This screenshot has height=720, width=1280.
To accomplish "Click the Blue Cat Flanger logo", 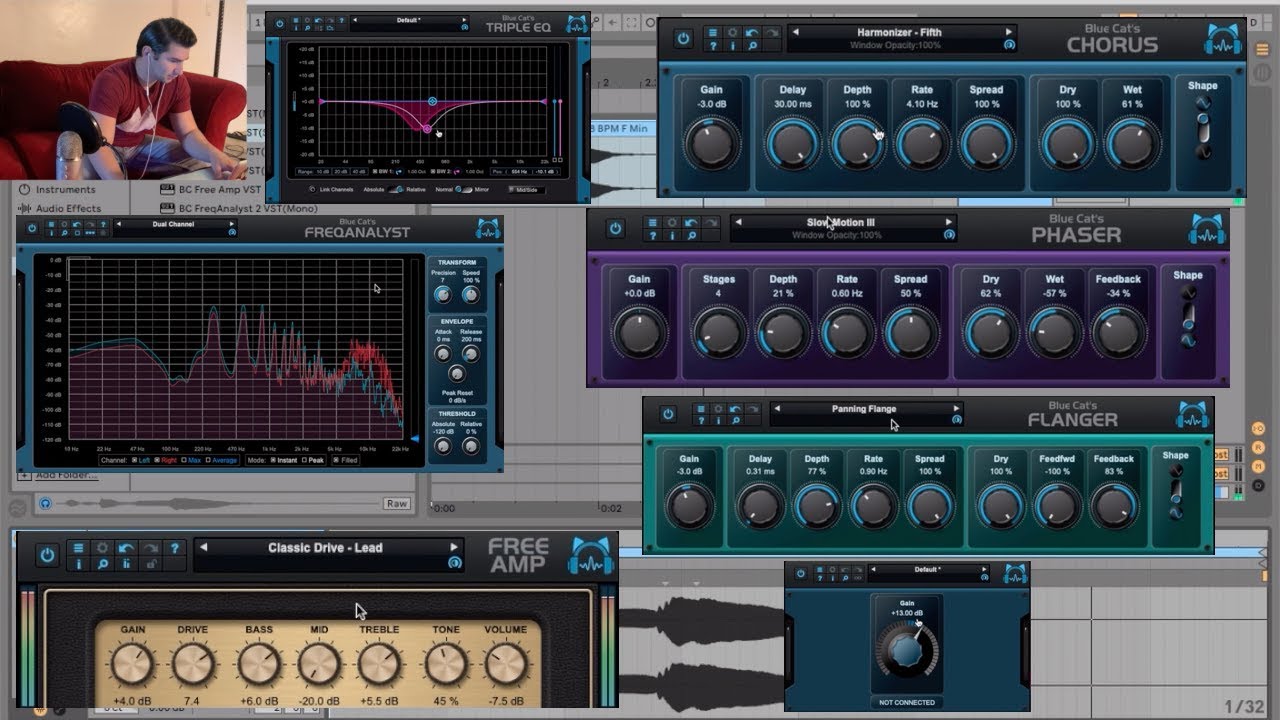I will point(1192,415).
